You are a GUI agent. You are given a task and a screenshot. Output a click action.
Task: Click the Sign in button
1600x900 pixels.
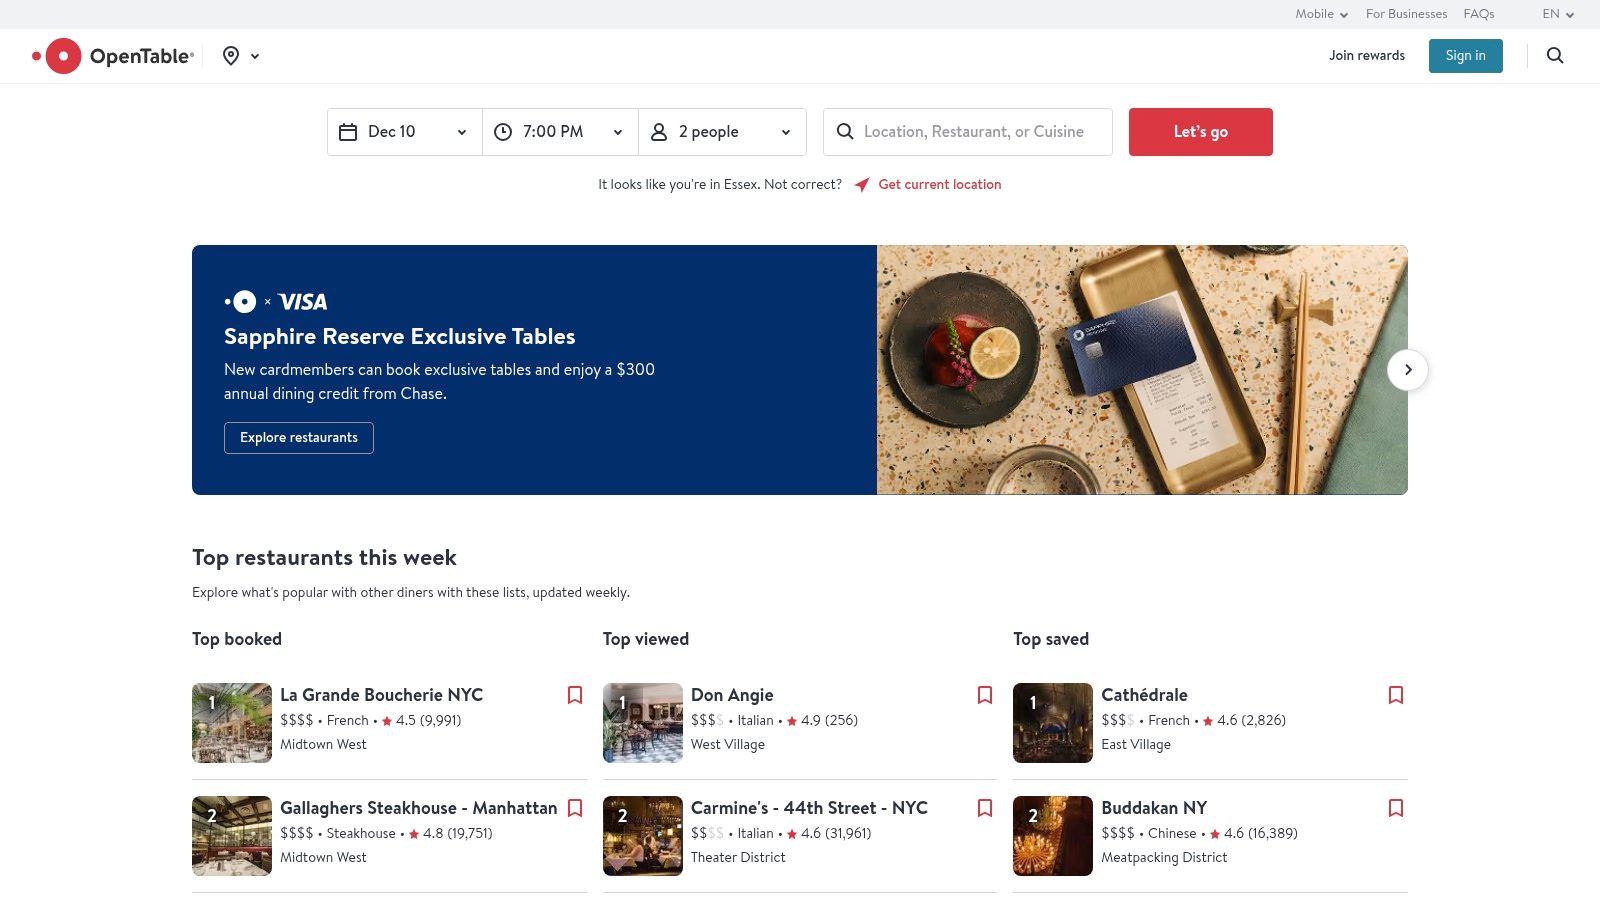coord(1466,56)
